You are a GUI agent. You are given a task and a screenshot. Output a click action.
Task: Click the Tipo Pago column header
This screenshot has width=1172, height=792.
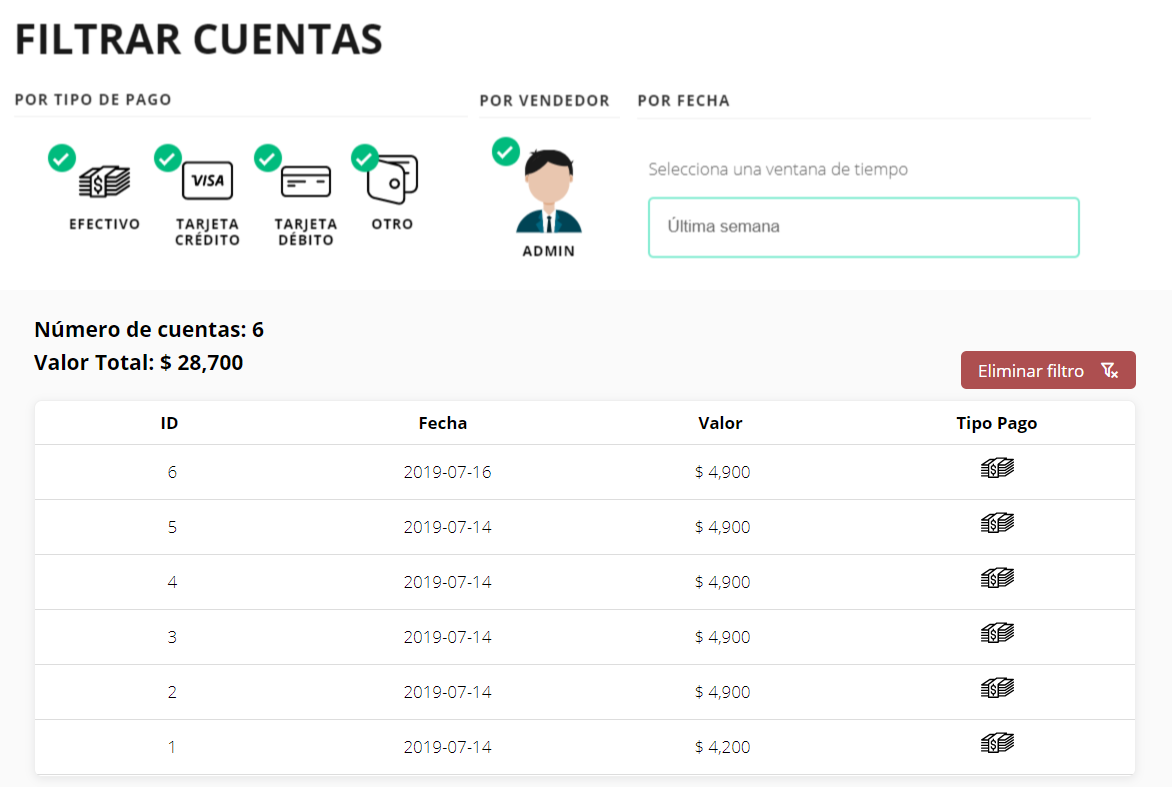pyautogui.click(x=996, y=424)
